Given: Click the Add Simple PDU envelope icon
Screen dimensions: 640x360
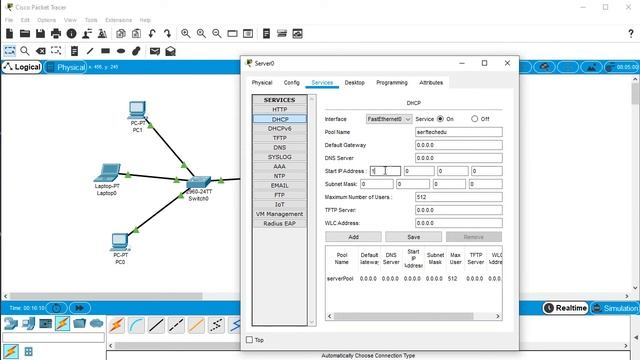Looking at the screenshot, I should 155,51.
